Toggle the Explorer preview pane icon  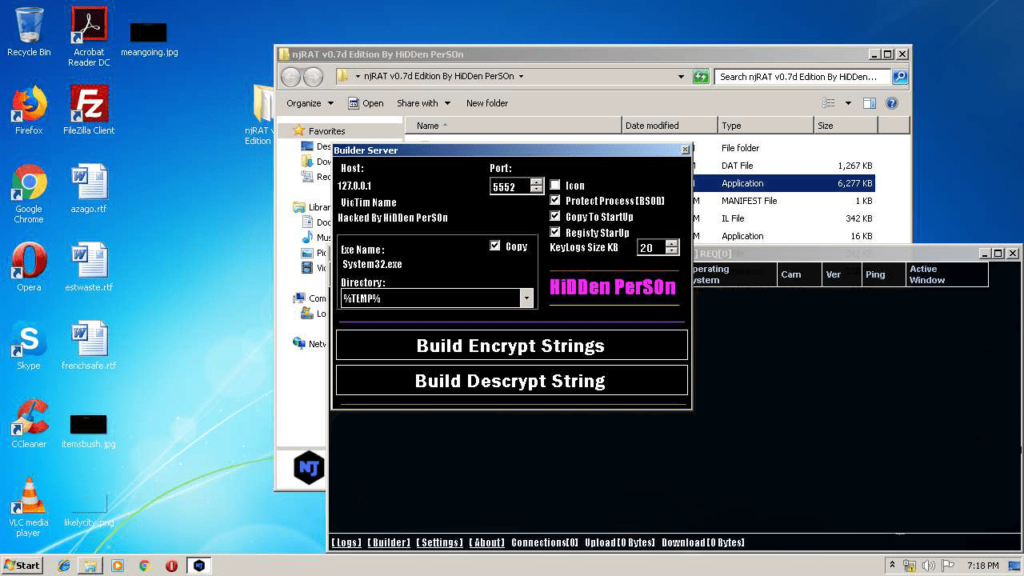[869, 103]
